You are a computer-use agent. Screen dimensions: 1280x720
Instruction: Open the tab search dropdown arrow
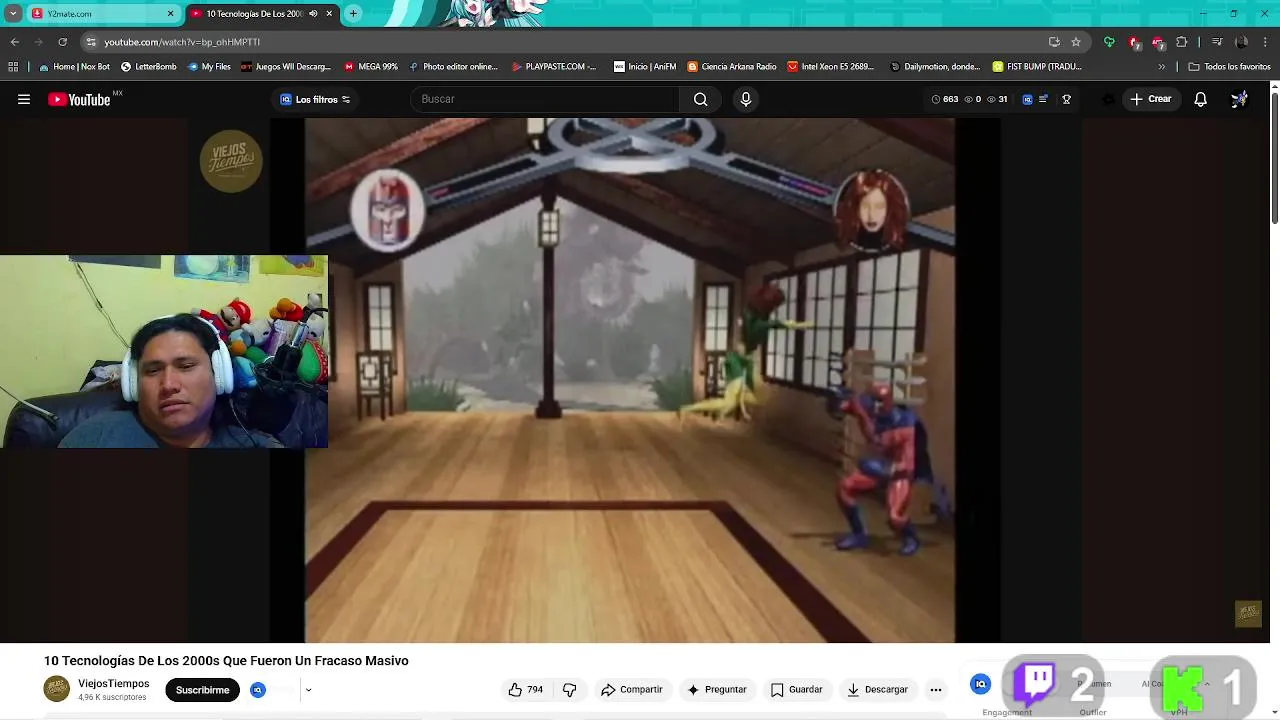click(x=13, y=14)
